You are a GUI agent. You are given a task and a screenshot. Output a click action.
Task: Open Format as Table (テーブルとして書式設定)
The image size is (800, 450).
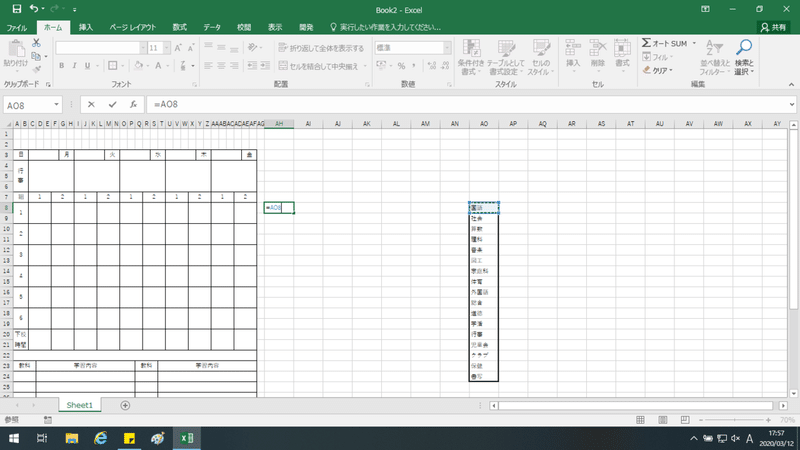point(506,58)
